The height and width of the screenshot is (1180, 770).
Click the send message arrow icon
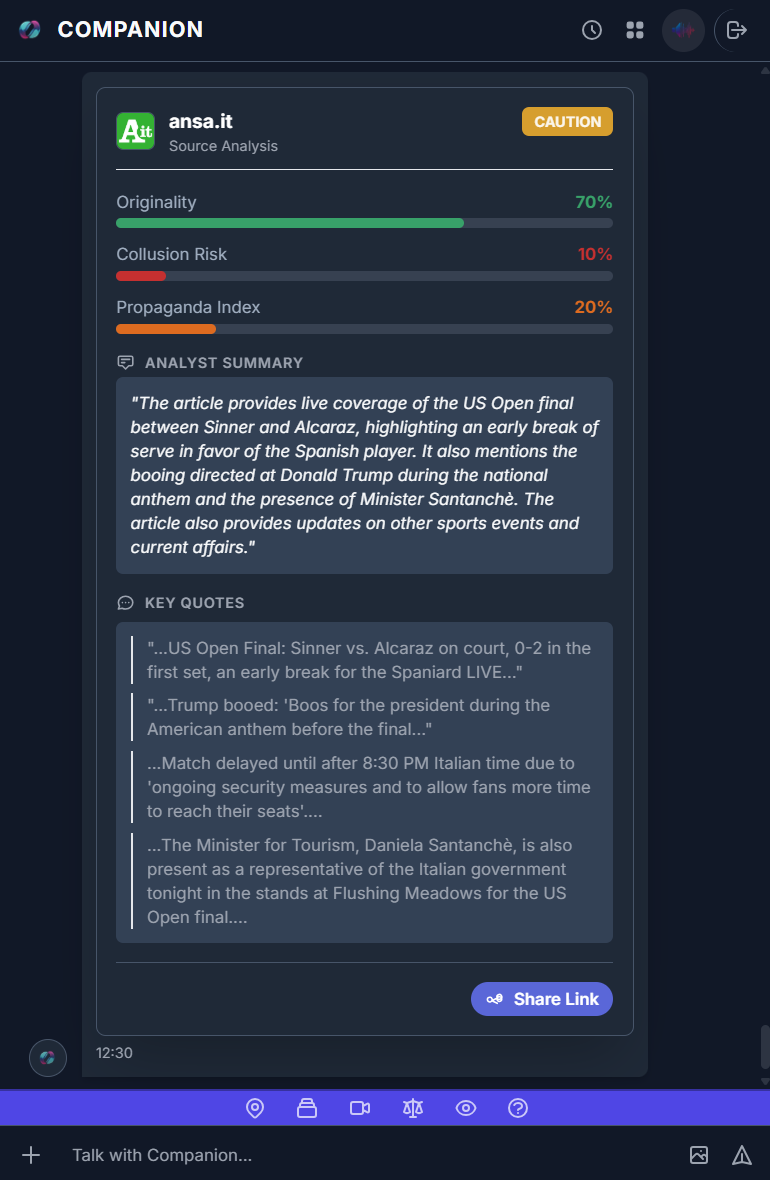(742, 1155)
